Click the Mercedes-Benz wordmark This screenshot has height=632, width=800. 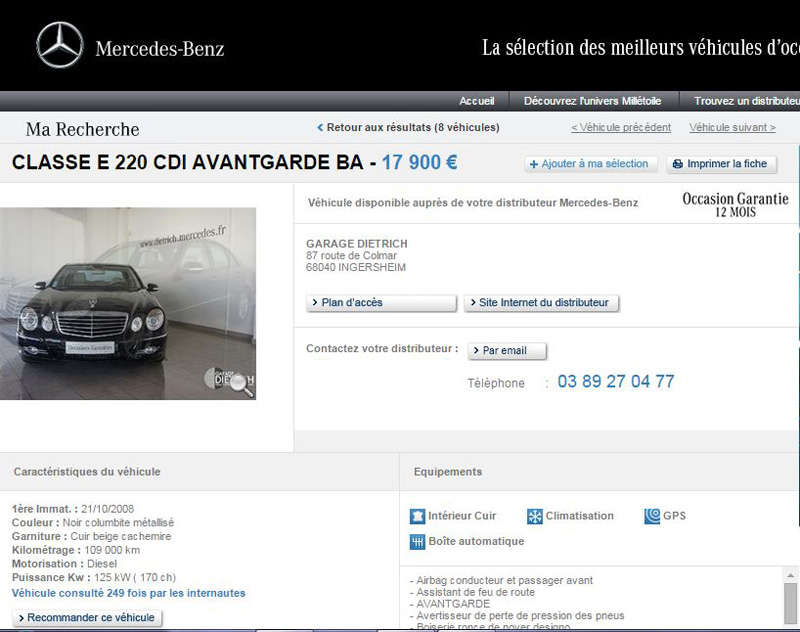[x=160, y=49]
